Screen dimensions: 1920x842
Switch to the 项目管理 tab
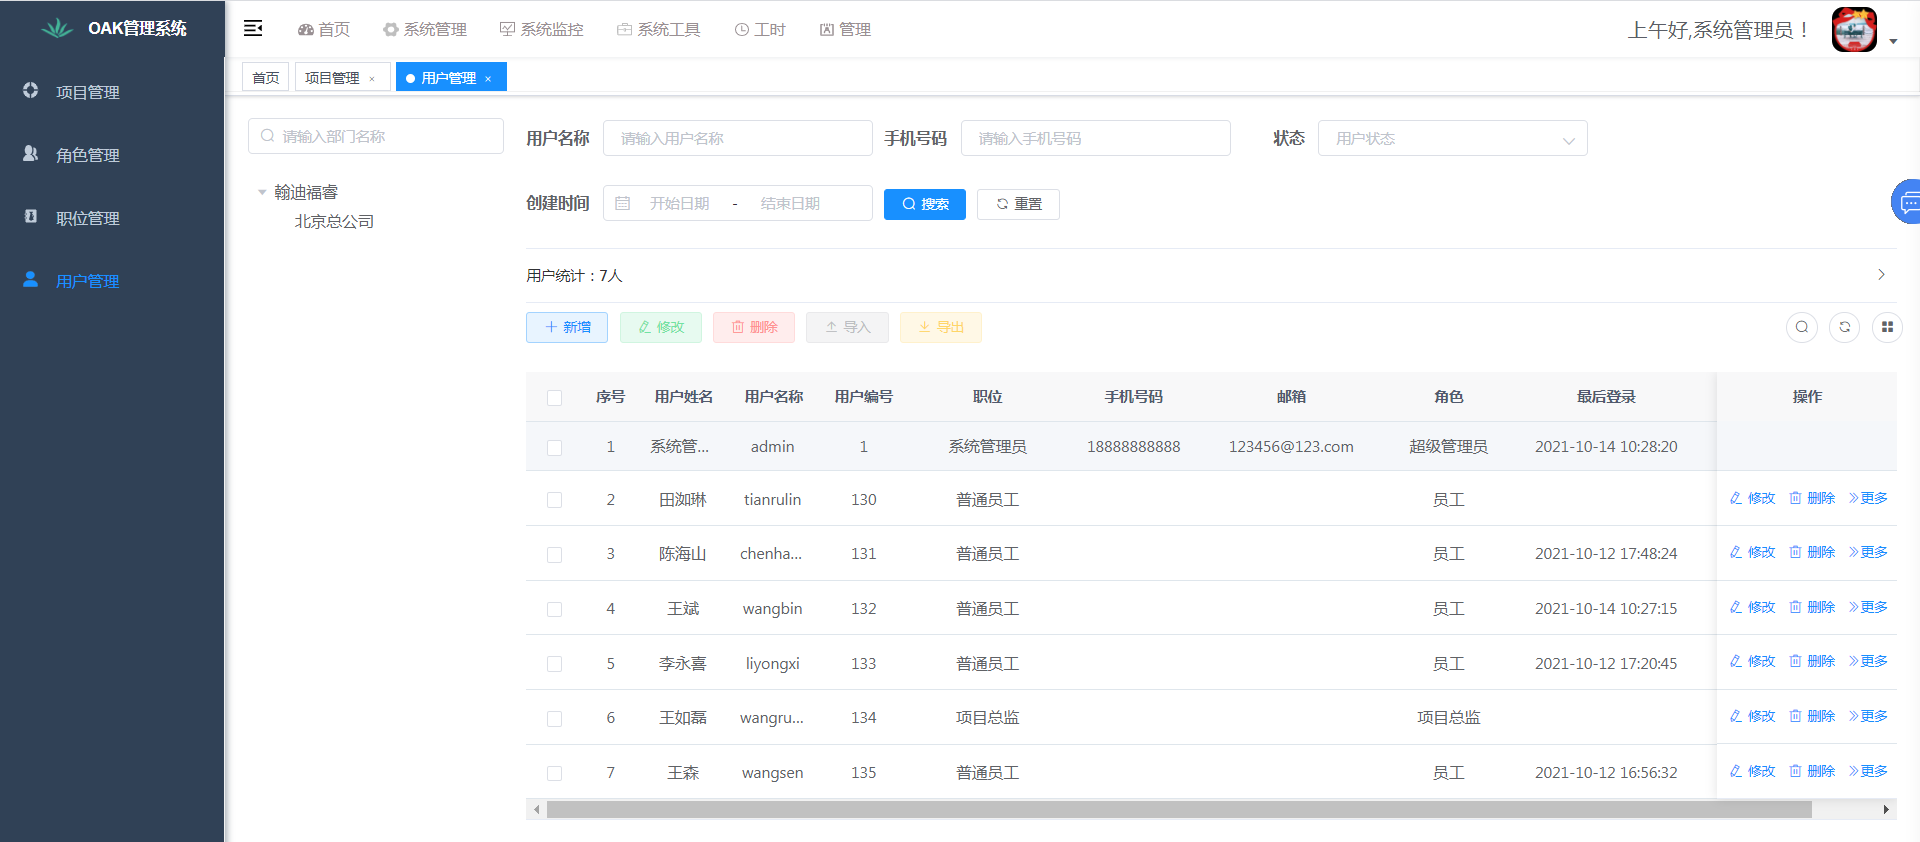pos(332,78)
